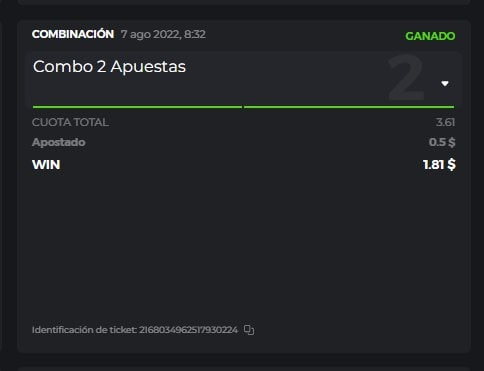Click the Identificación de ticket text

(x=84, y=330)
